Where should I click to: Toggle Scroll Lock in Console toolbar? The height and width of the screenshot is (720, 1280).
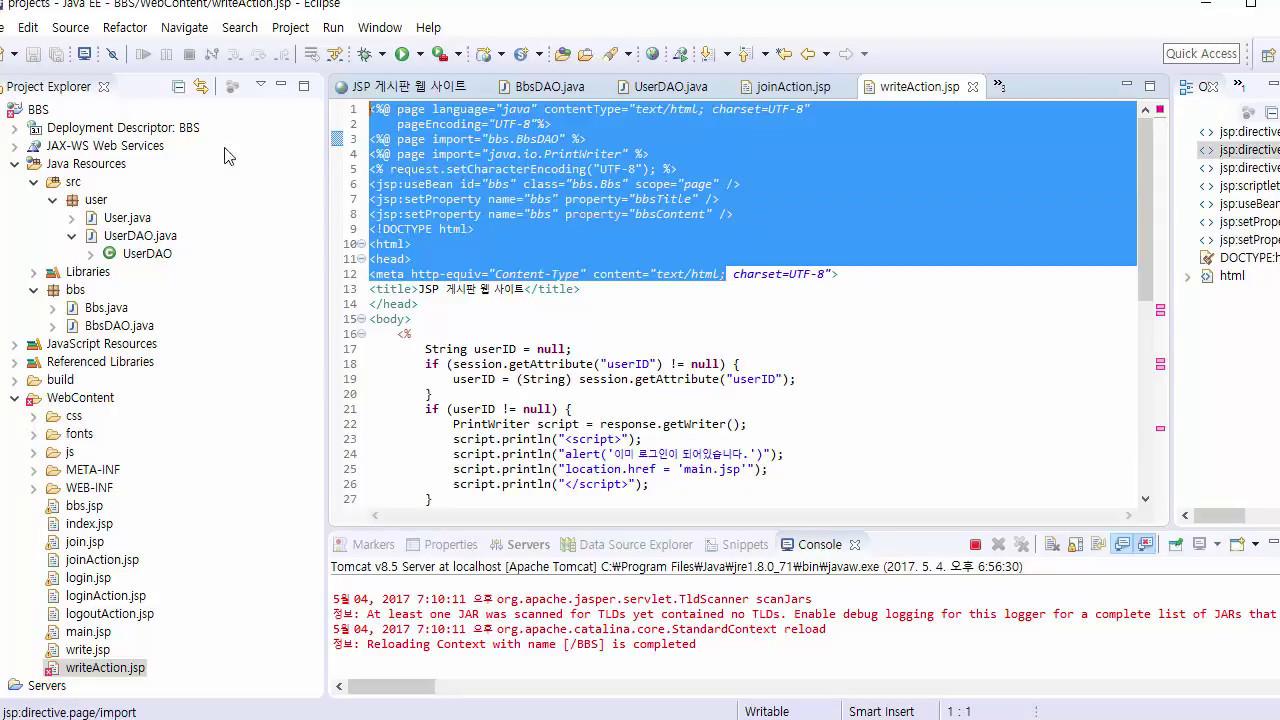click(1075, 545)
